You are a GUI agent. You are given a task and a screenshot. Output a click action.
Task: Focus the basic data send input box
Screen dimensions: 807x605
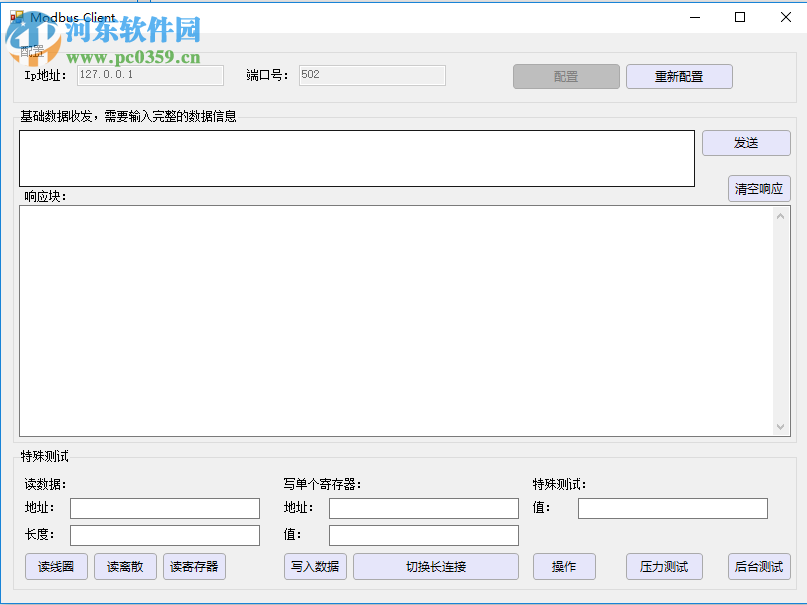(x=355, y=157)
